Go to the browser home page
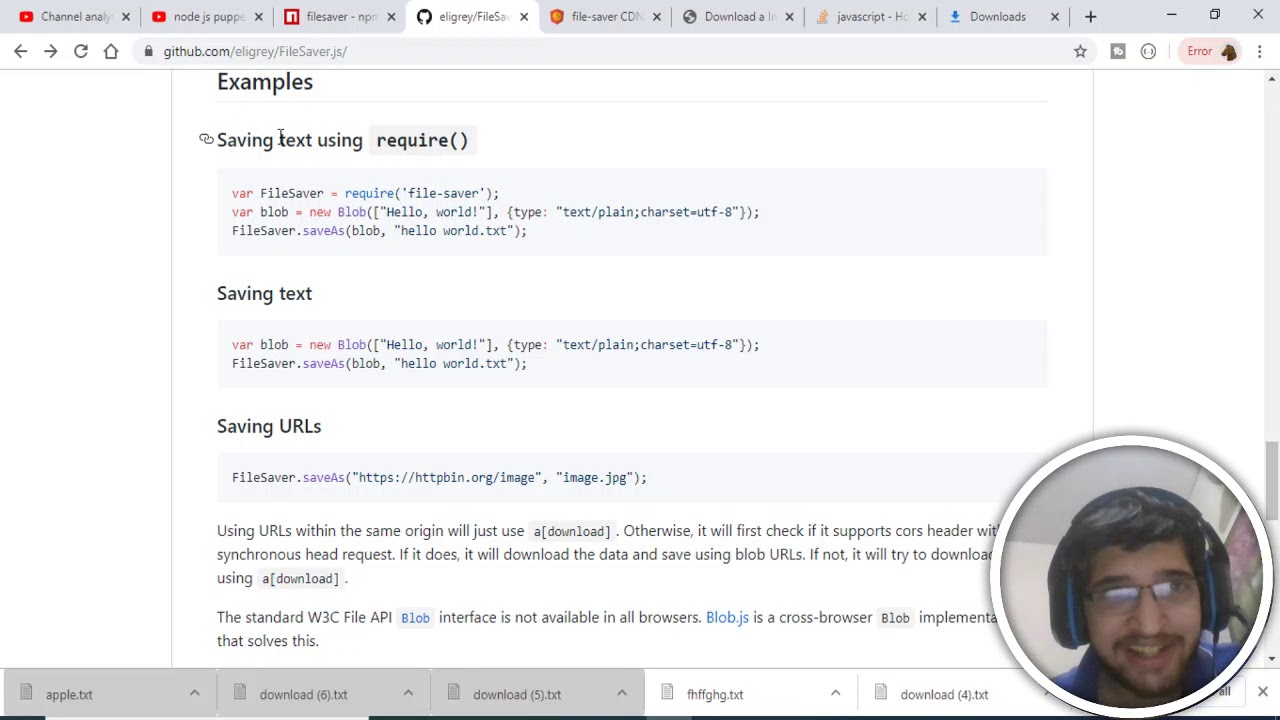Viewport: 1280px width, 720px height. point(111,51)
